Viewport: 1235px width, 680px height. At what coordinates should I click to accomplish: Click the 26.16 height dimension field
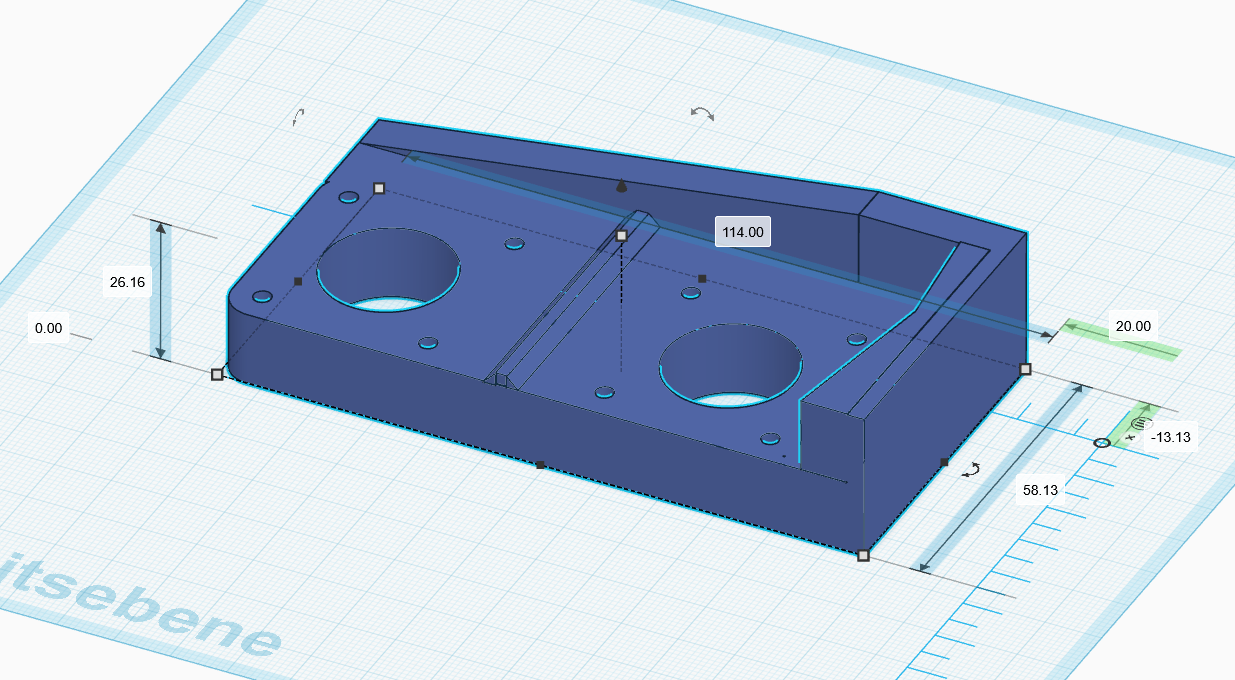tap(127, 283)
